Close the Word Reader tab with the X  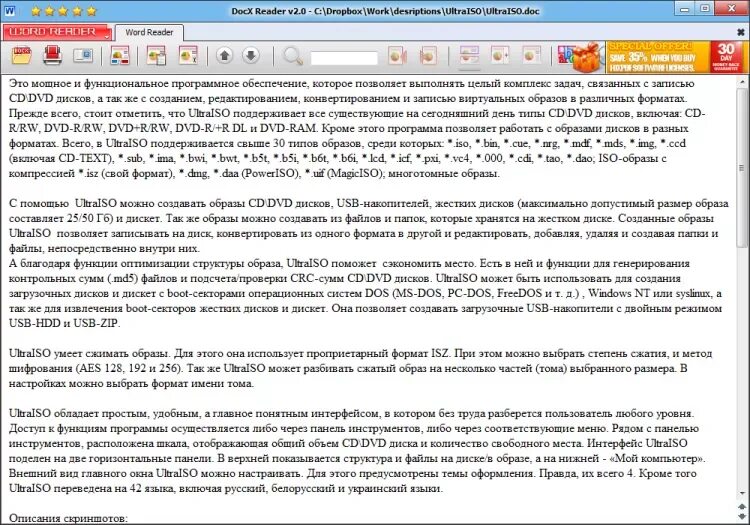tap(740, 32)
